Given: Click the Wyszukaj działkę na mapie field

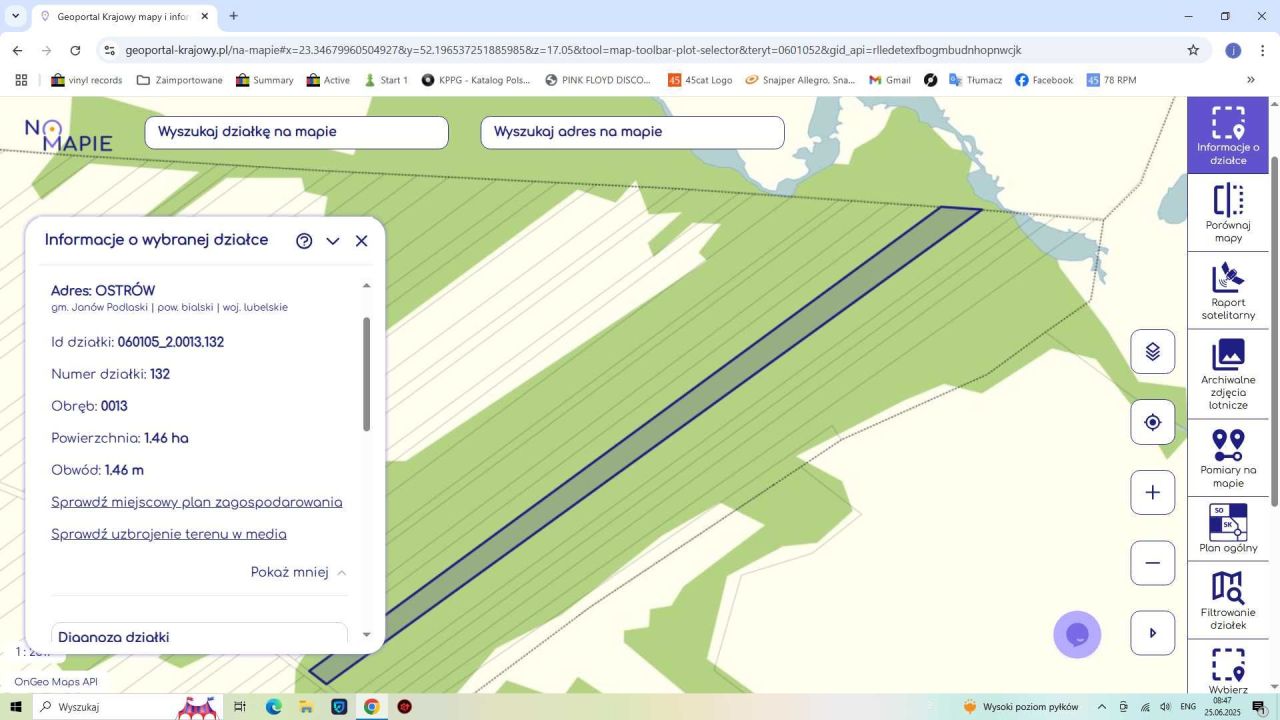Looking at the screenshot, I should [x=297, y=133].
